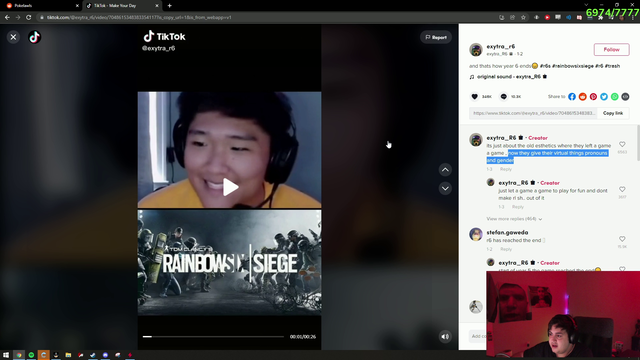The height and width of the screenshot is (360, 640).
Task: Open Discord from the taskbar
Action: (105, 355)
